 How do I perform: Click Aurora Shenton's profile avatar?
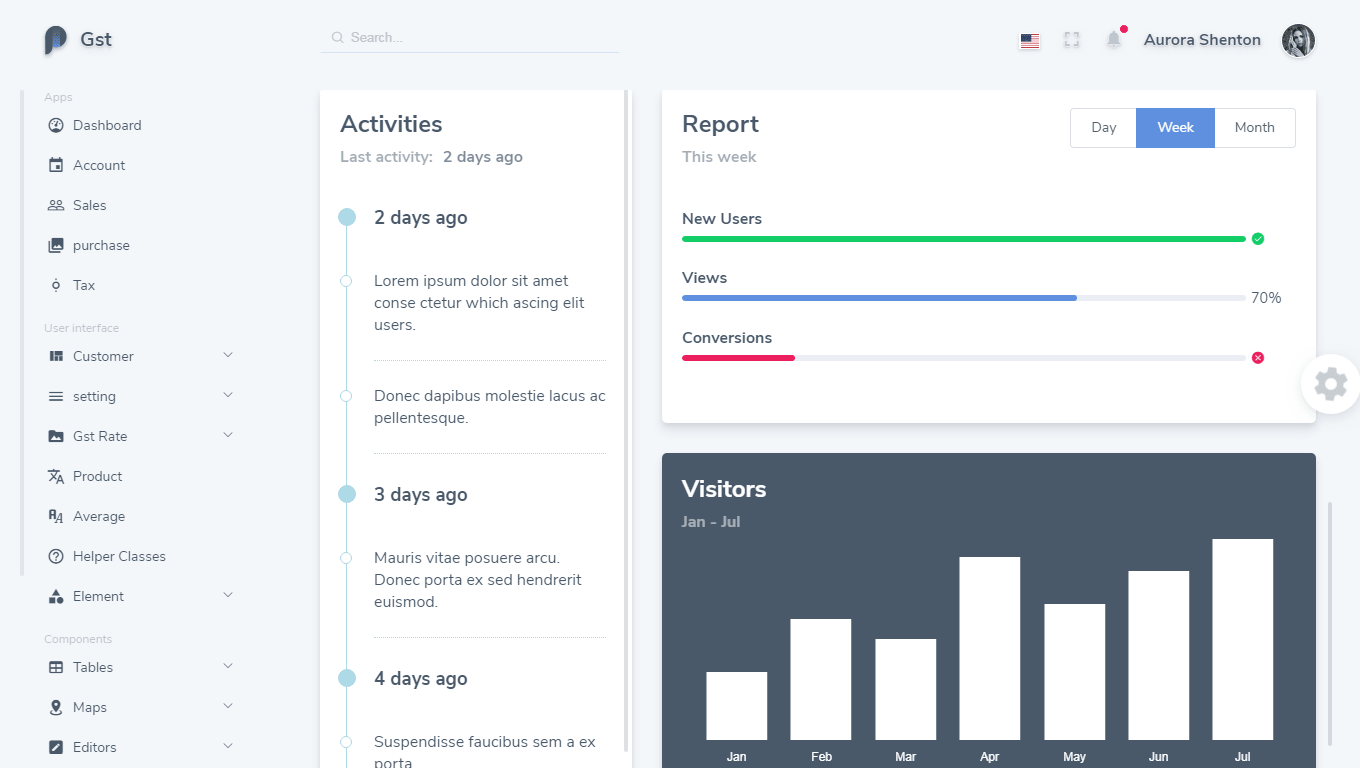(1298, 40)
